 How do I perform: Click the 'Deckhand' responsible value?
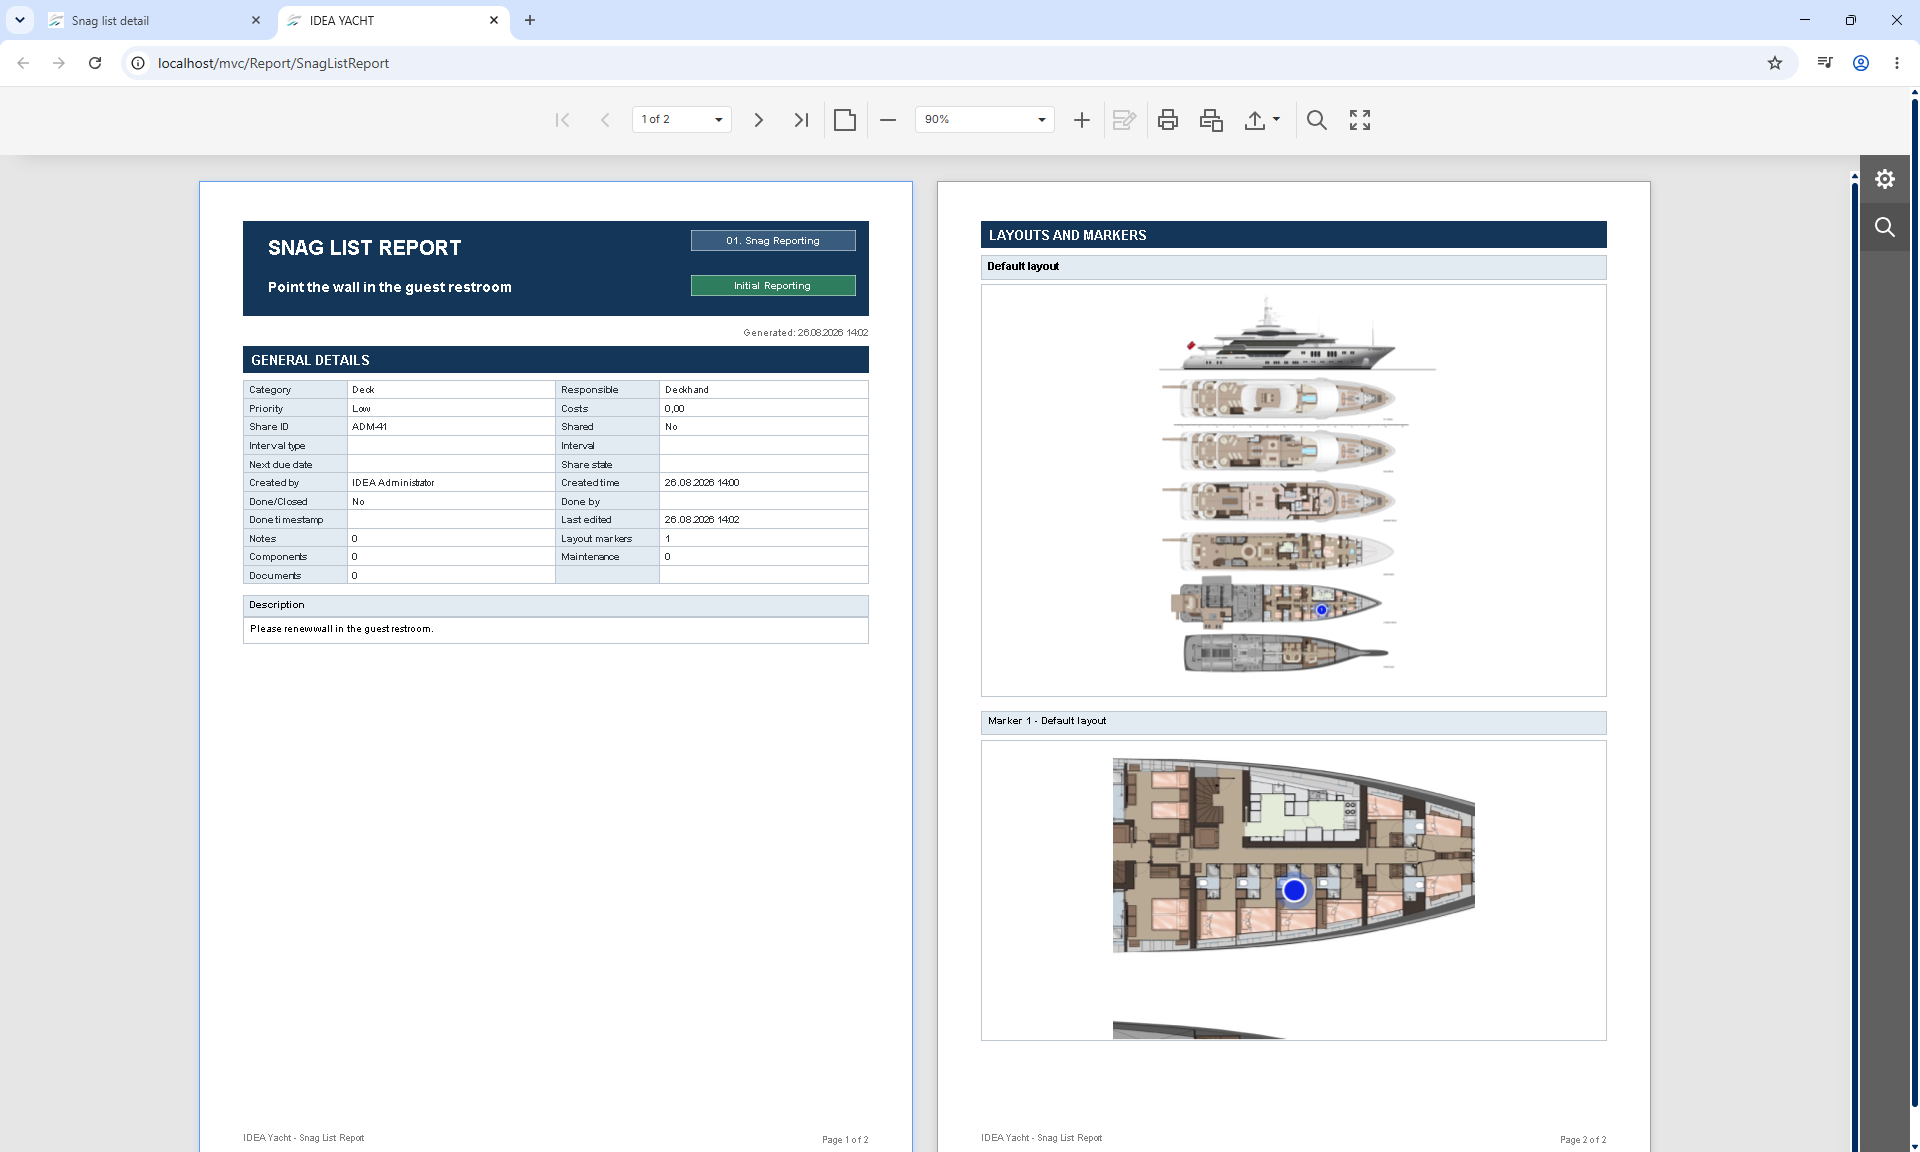687,390
